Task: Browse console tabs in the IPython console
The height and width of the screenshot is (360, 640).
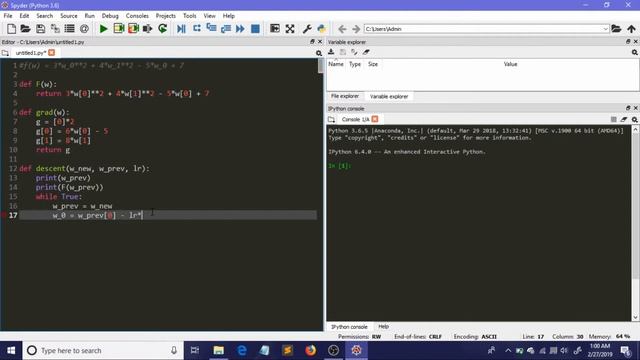Action: [x=331, y=119]
